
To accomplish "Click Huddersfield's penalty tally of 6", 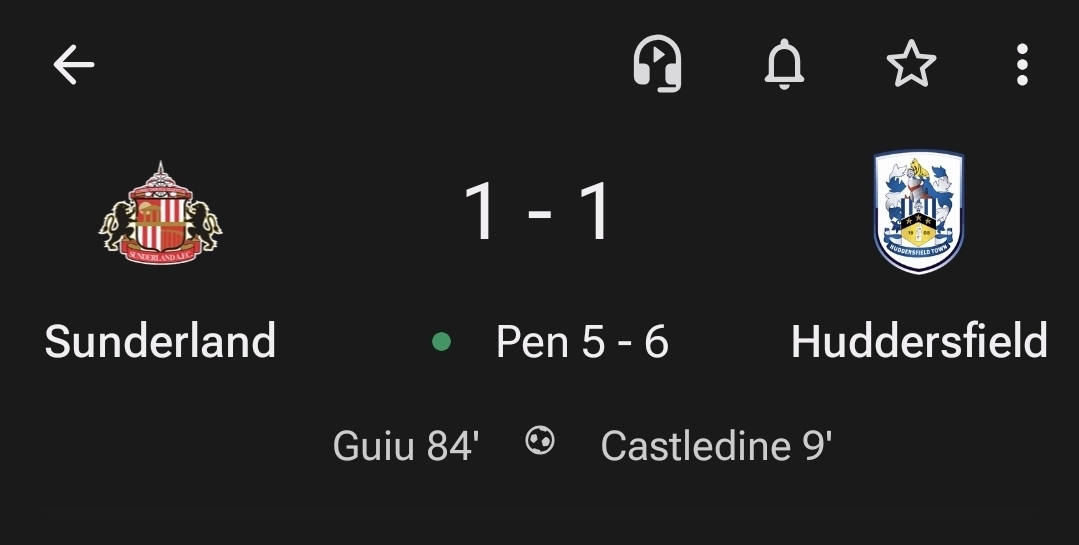I will point(656,342).
